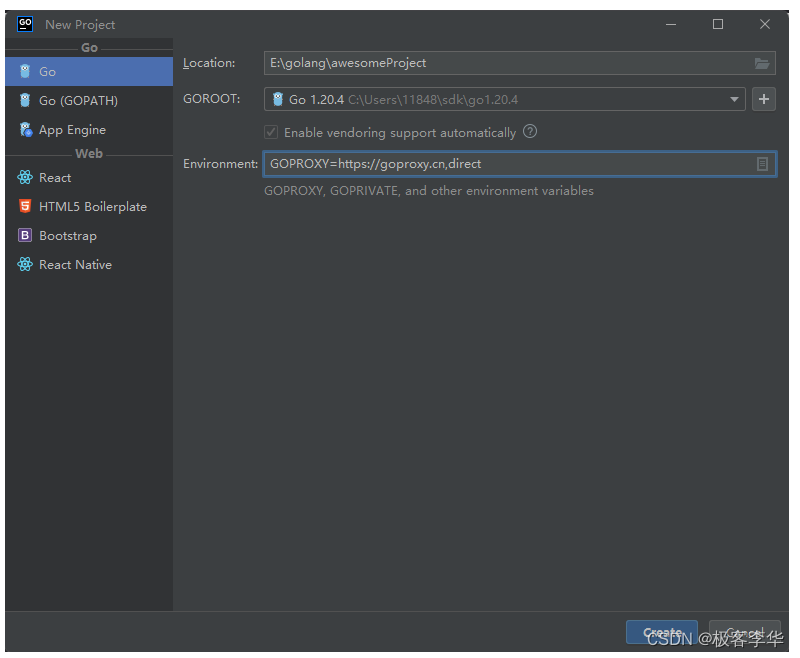Click the React Native atom icon

coord(24,264)
